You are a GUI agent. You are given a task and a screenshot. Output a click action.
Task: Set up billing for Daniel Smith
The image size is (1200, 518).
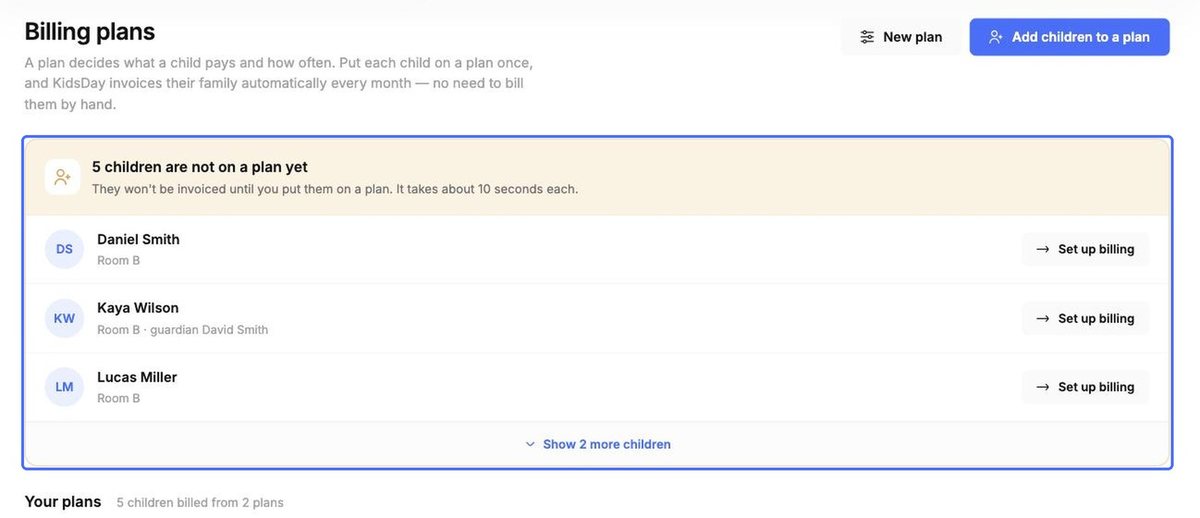coord(1085,249)
